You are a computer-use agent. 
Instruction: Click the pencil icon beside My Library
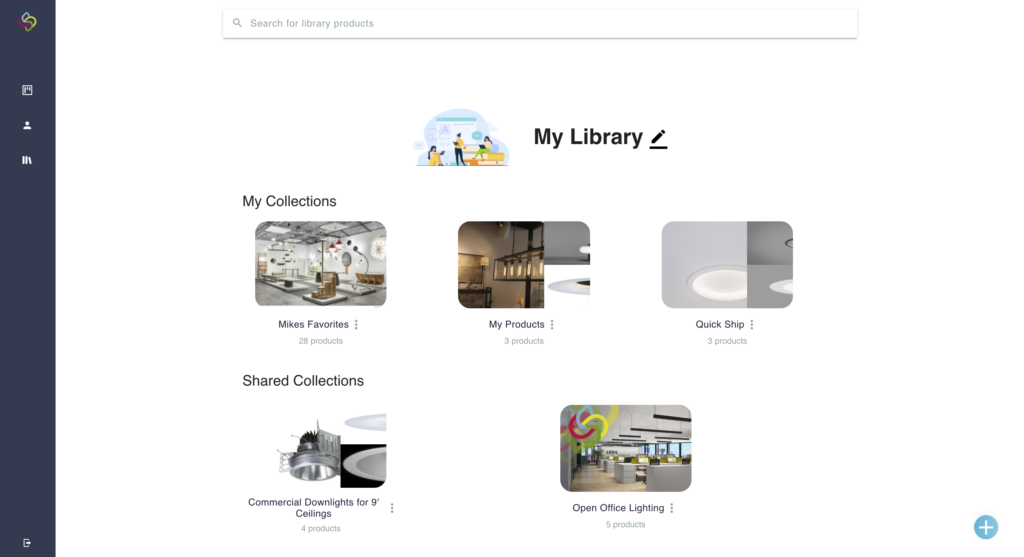click(x=658, y=138)
